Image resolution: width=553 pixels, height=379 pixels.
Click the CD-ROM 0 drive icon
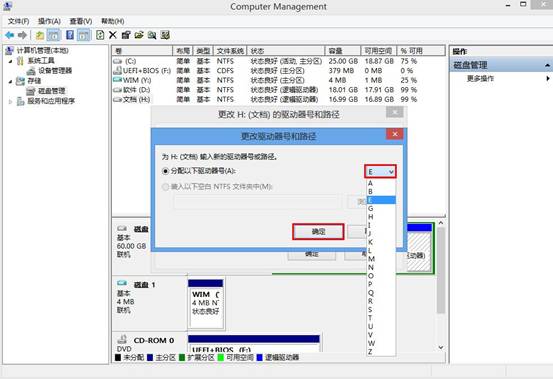(x=122, y=339)
